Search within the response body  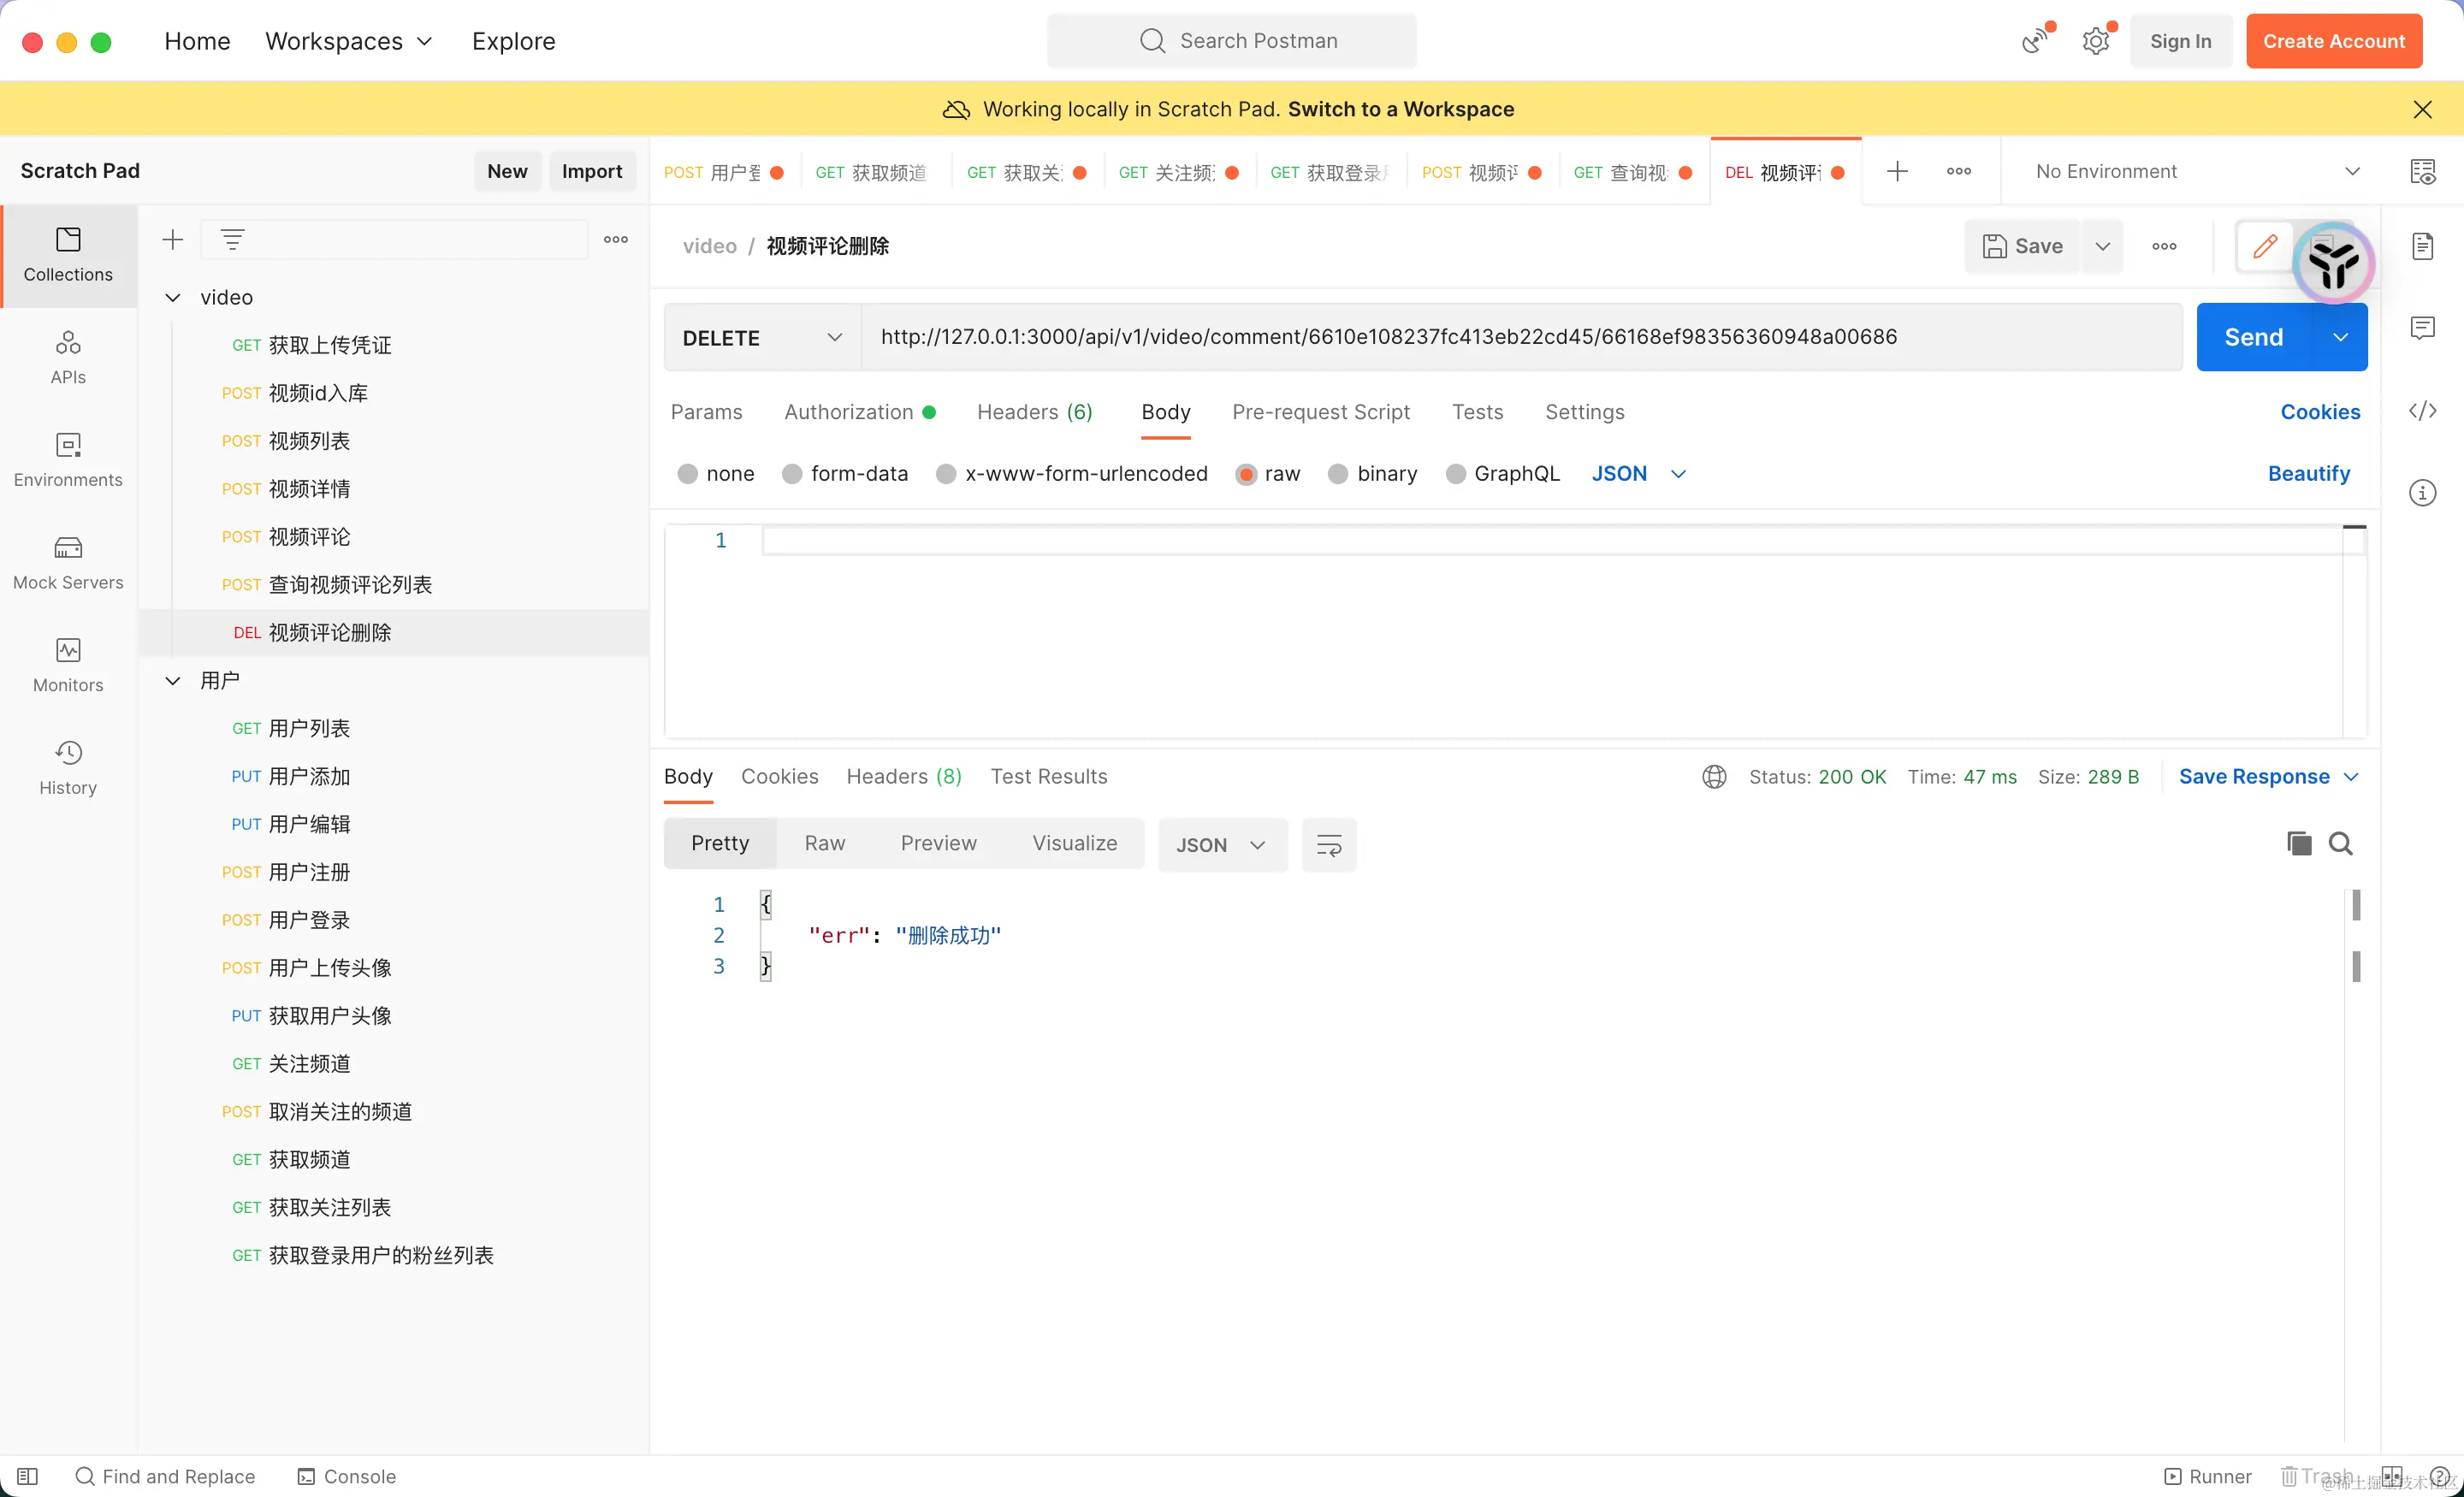click(2340, 843)
